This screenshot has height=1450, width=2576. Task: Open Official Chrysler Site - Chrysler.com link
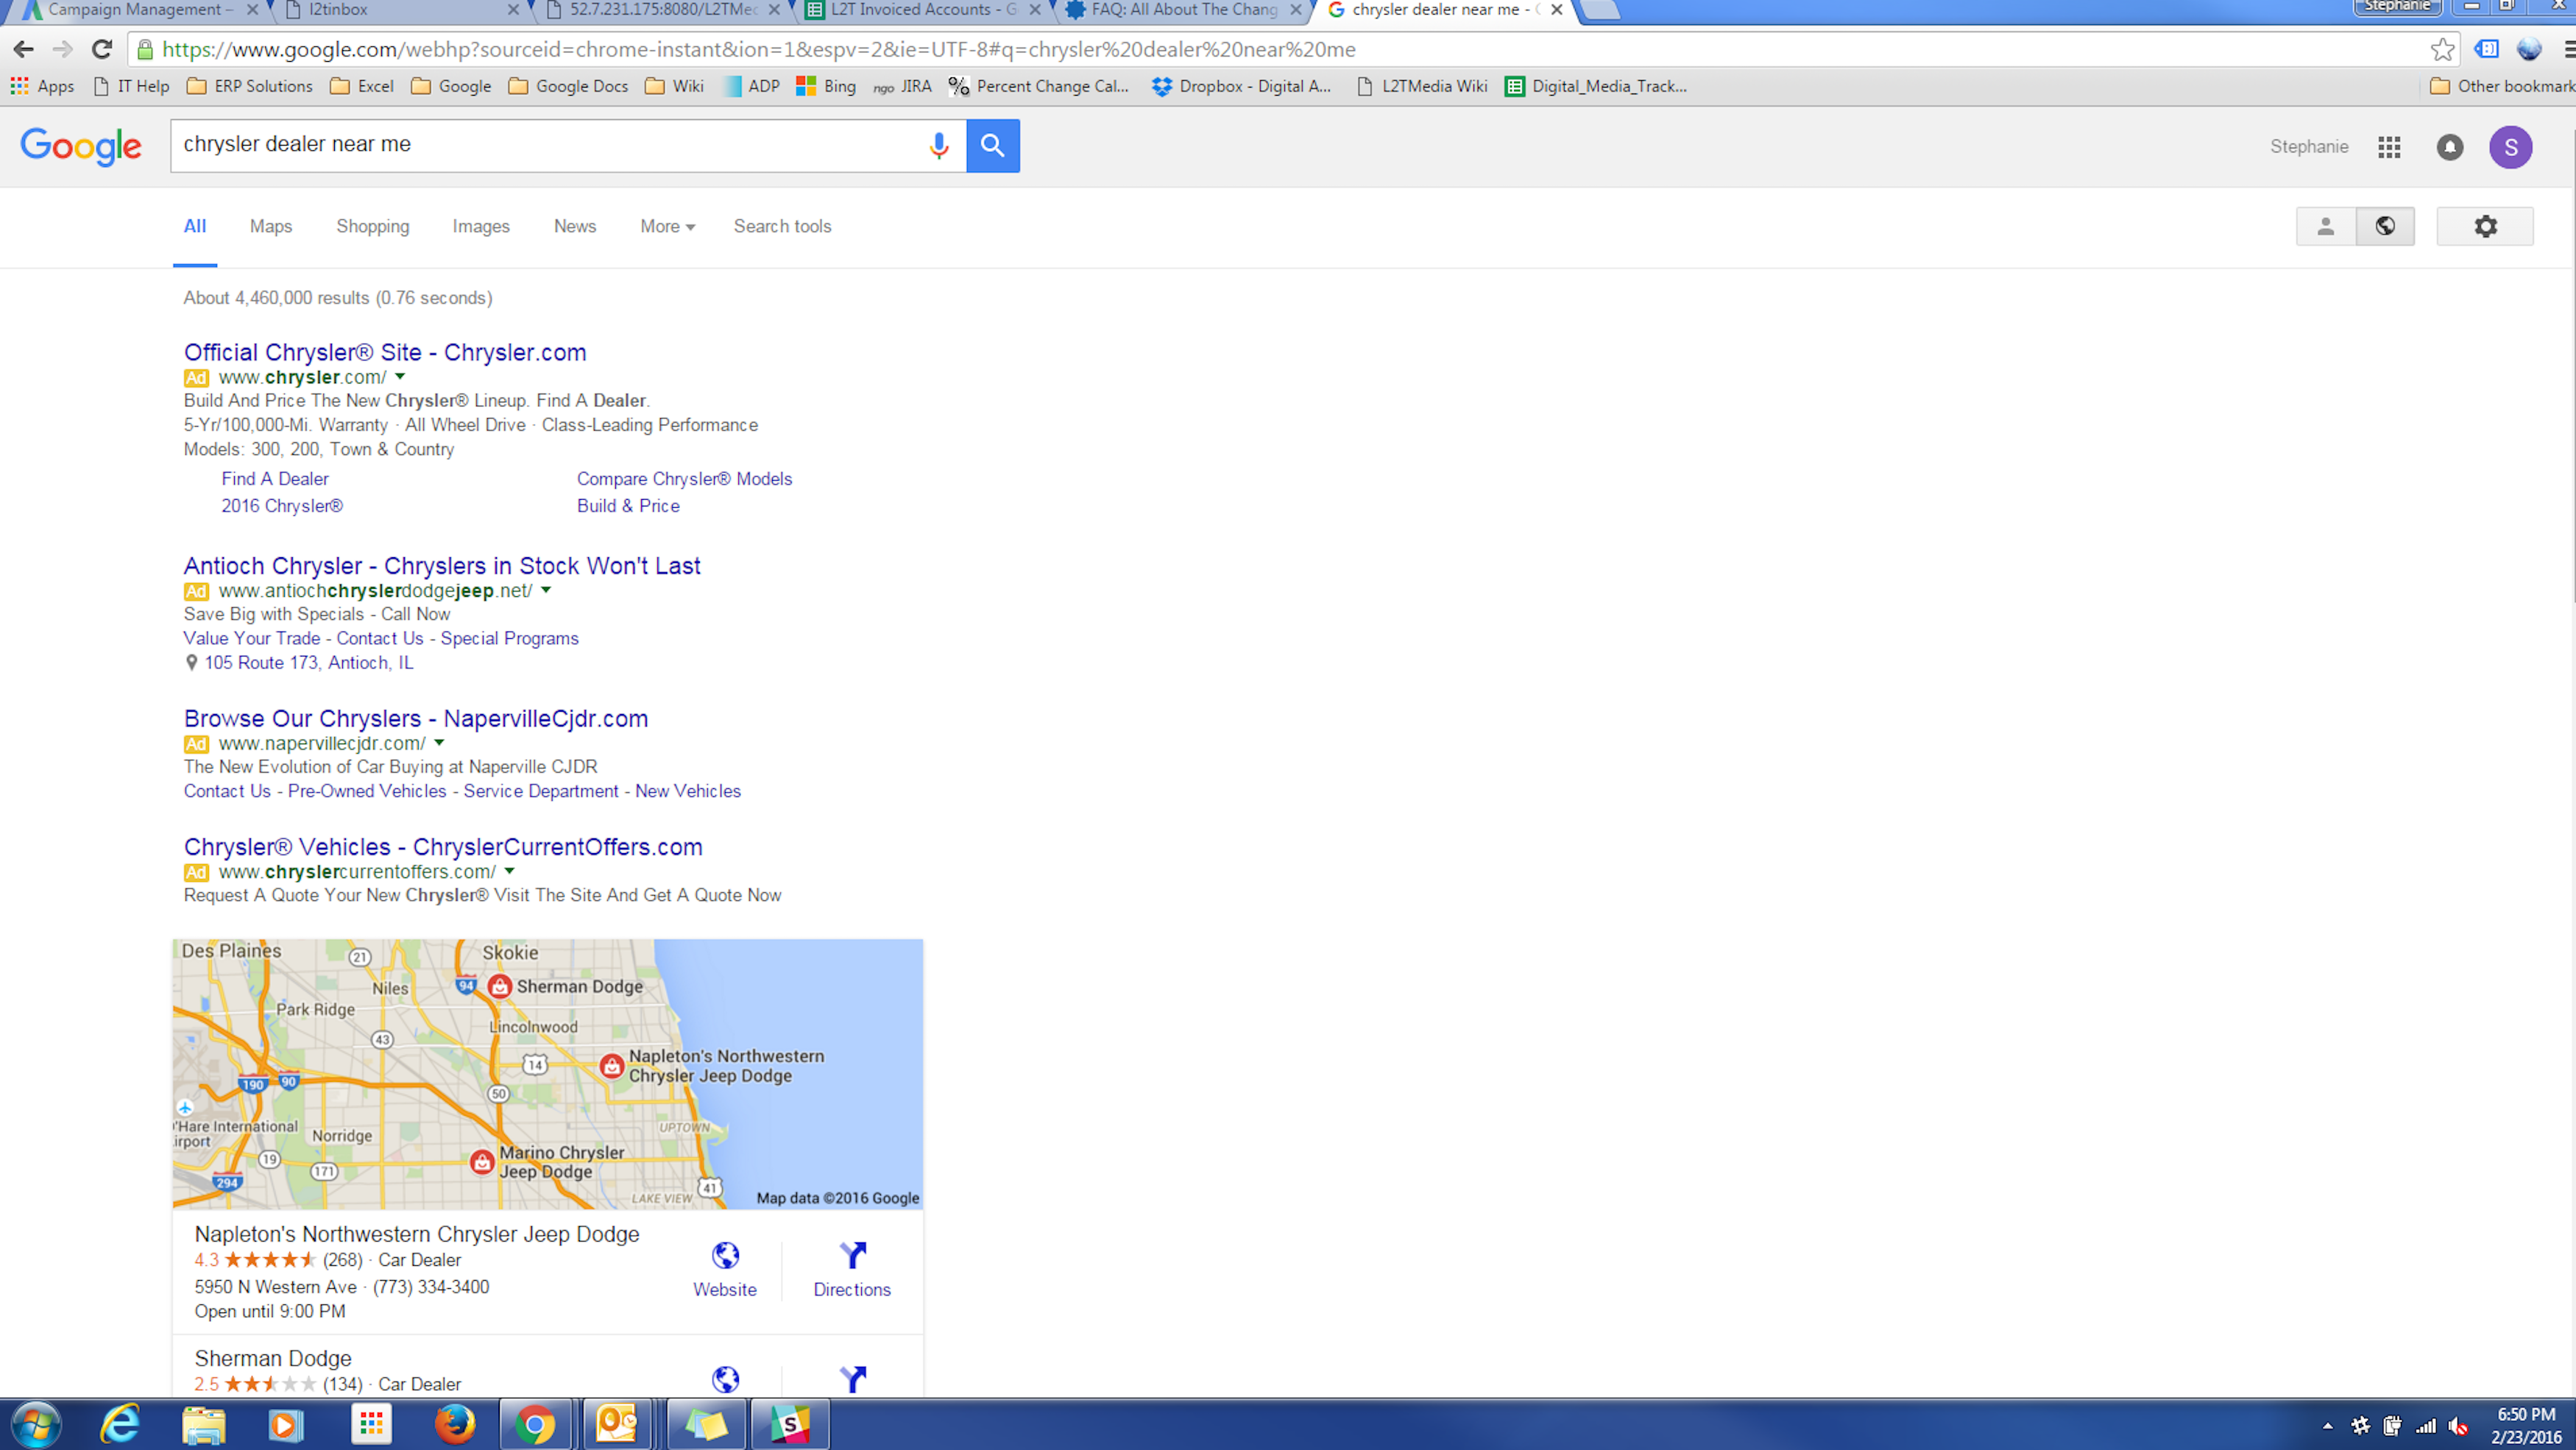click(x=385, y=352)
